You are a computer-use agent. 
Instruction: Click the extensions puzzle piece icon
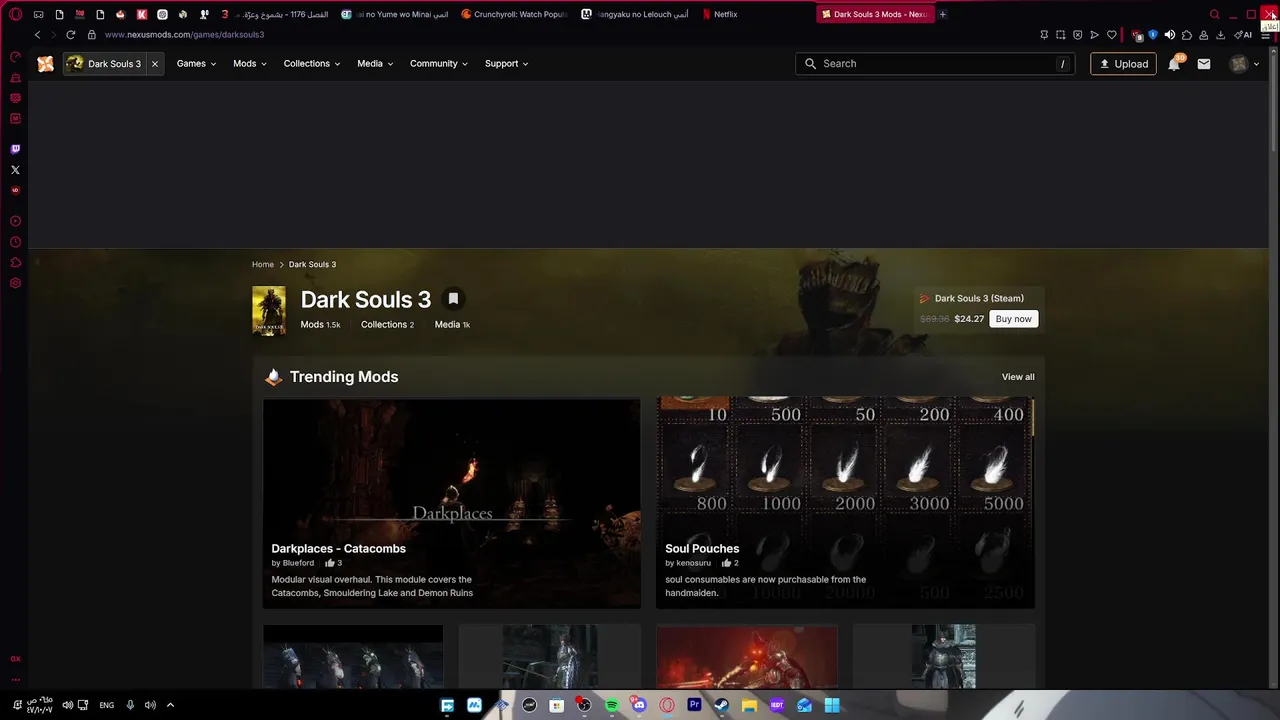pos(1187,35)
